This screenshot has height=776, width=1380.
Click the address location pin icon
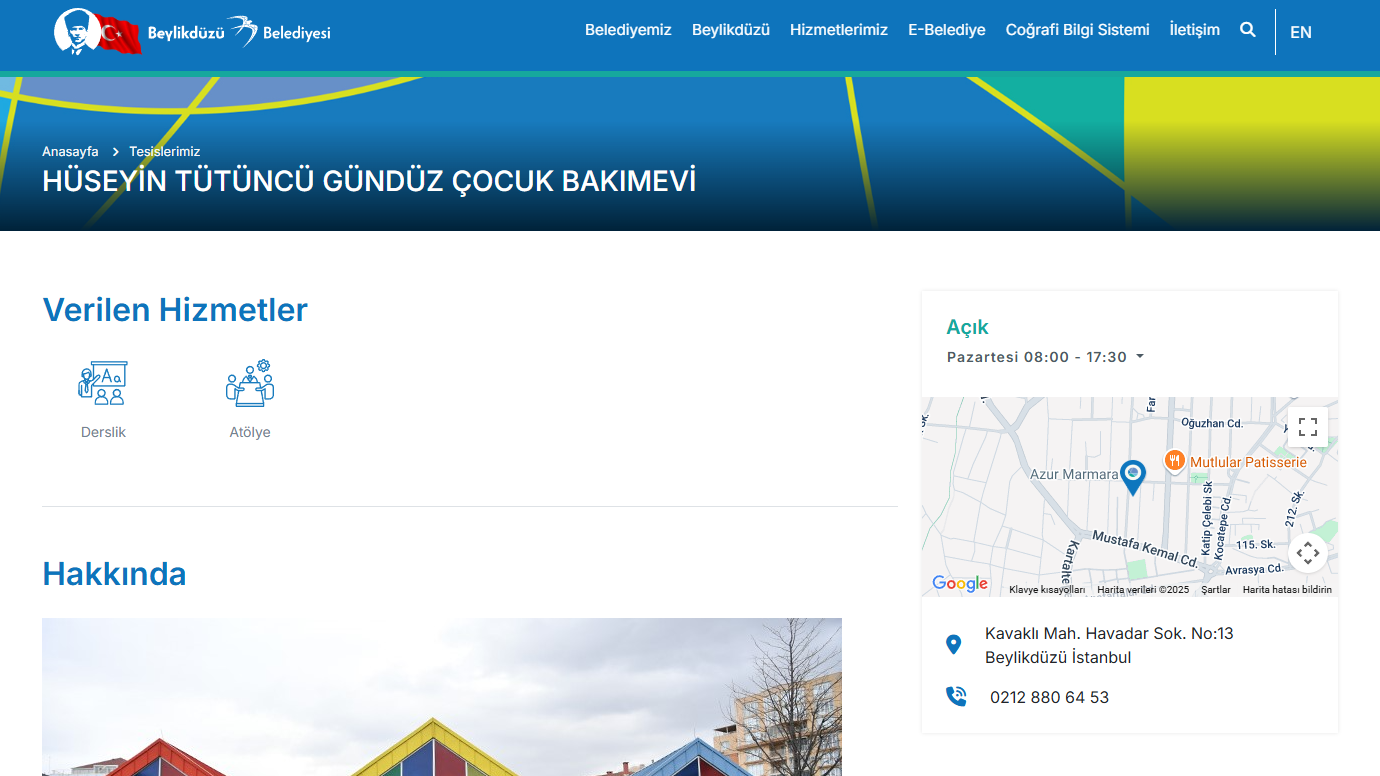[953, 645]
